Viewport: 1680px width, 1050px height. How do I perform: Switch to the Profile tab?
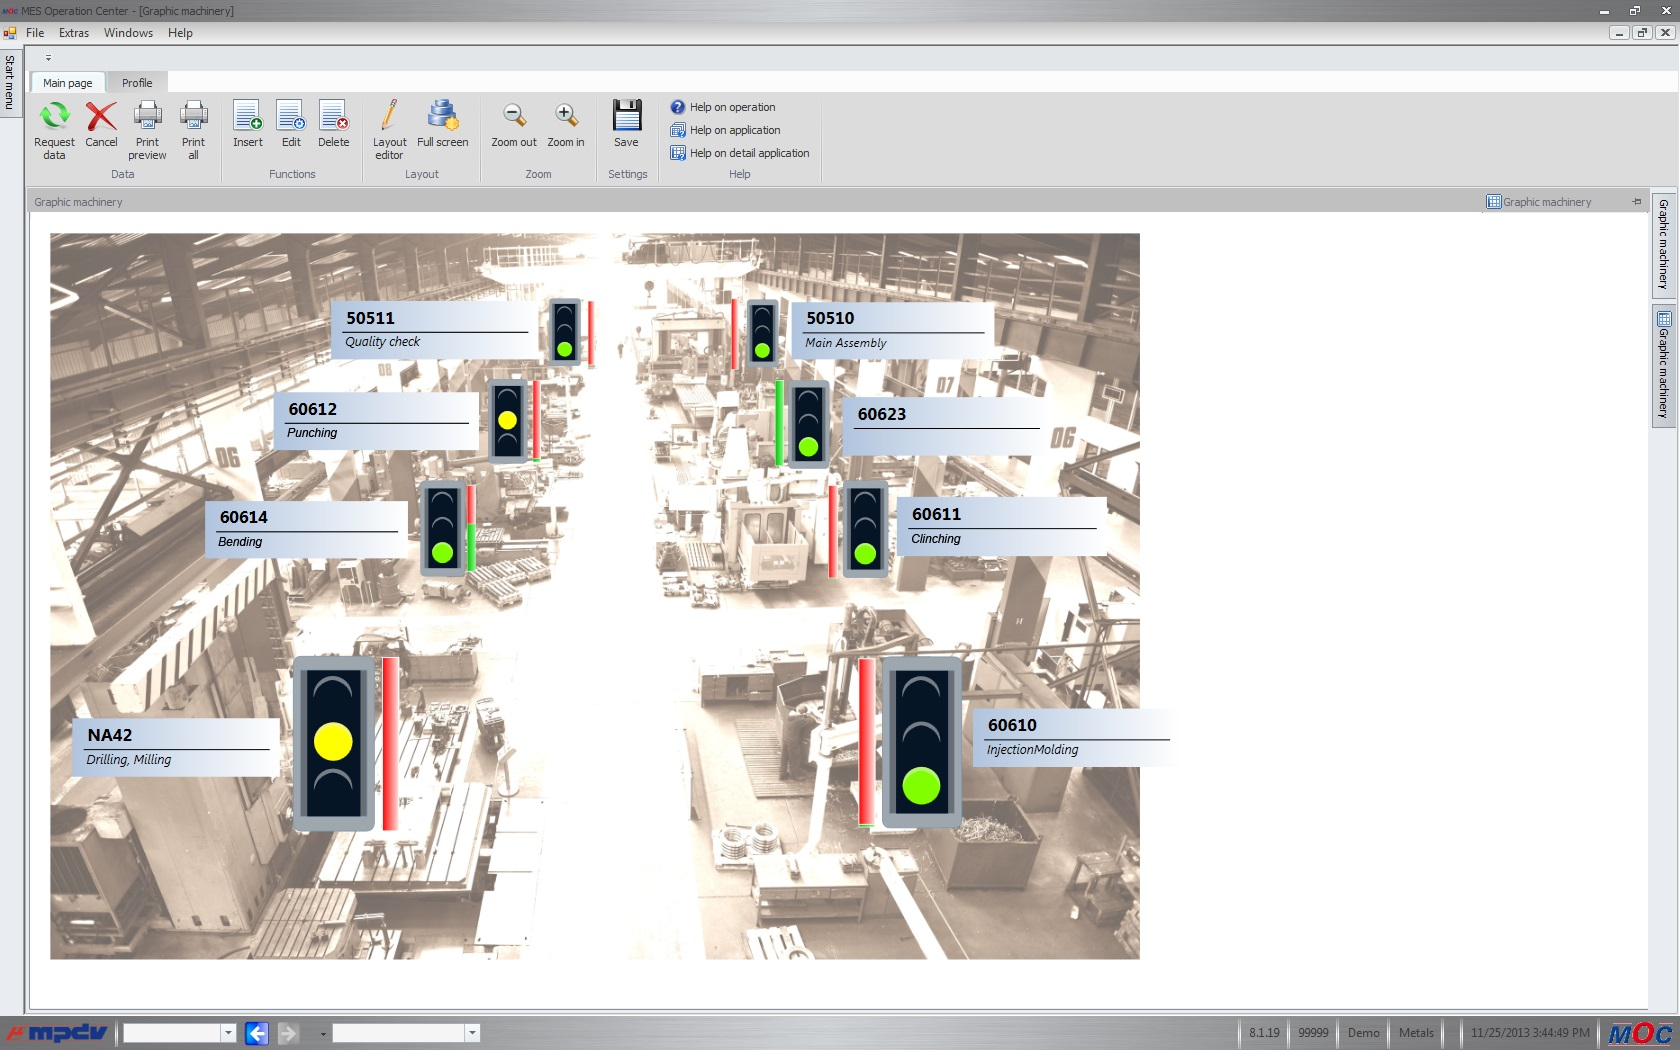(x=137, y=82)
